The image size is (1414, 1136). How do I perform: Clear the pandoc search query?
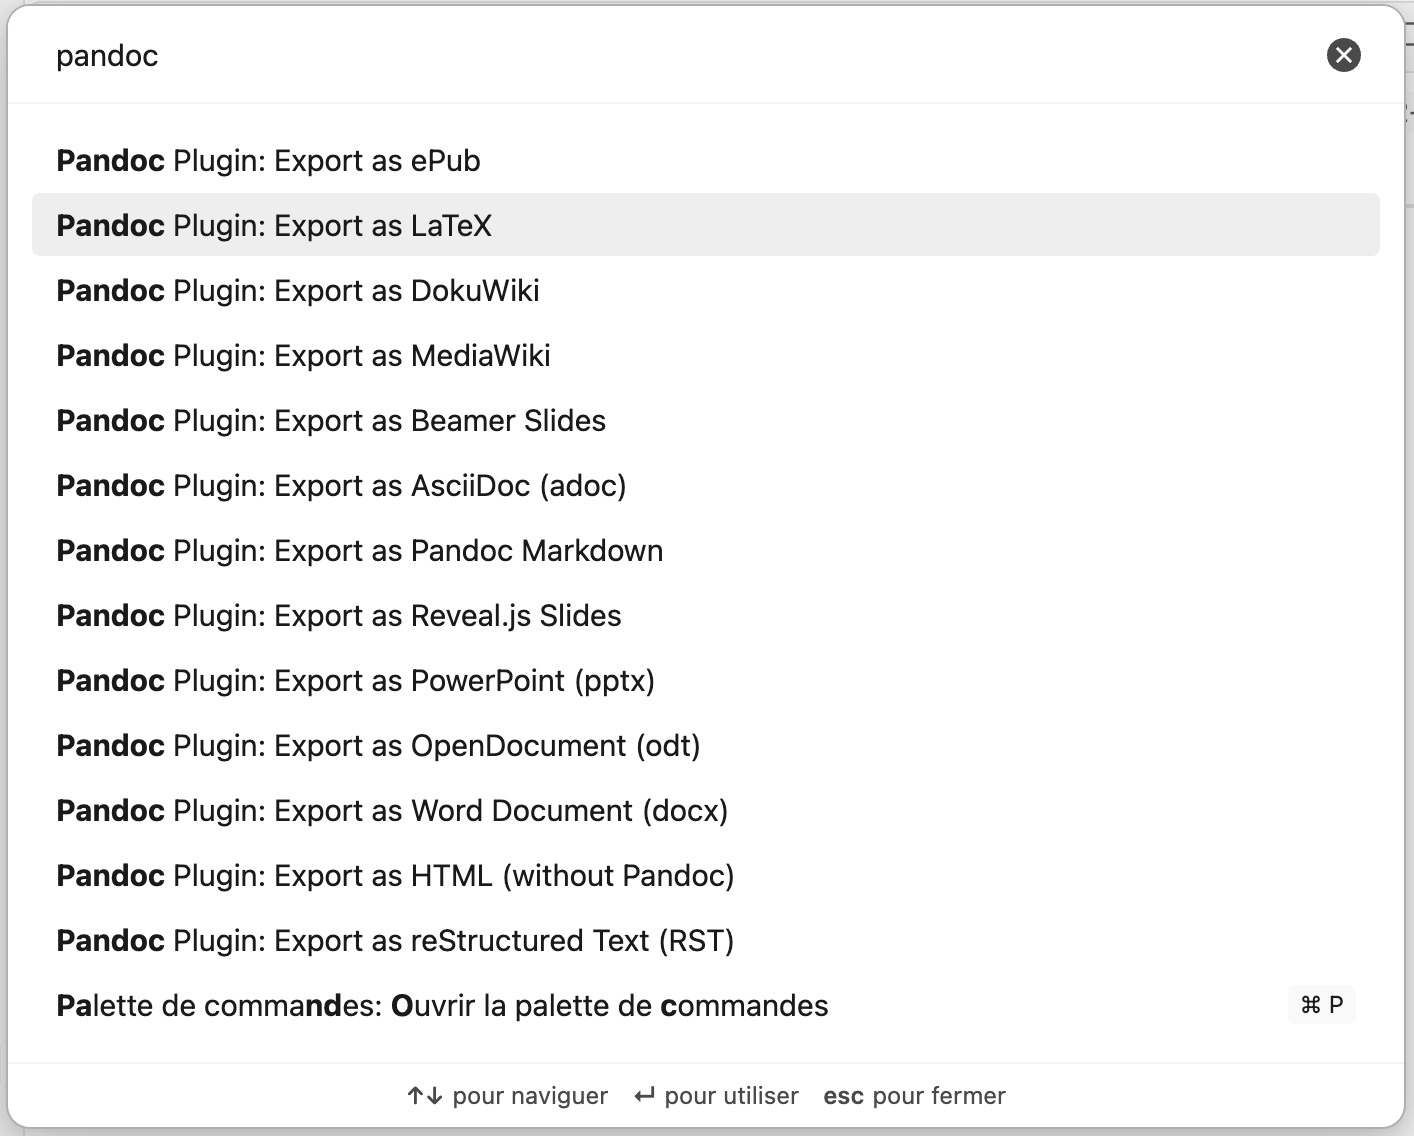coord(1343,55)
